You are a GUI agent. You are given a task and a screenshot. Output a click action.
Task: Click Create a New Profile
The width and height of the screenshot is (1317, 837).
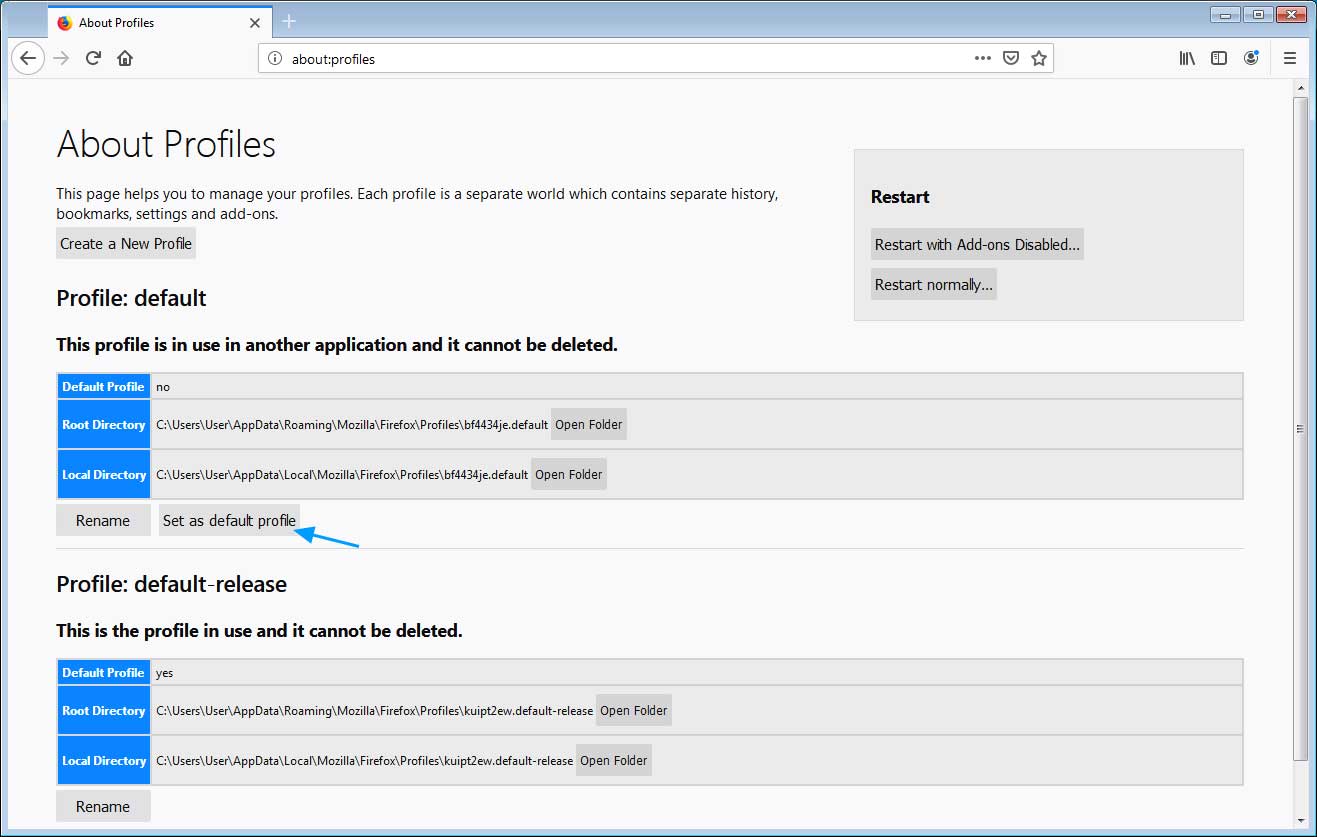126,244
